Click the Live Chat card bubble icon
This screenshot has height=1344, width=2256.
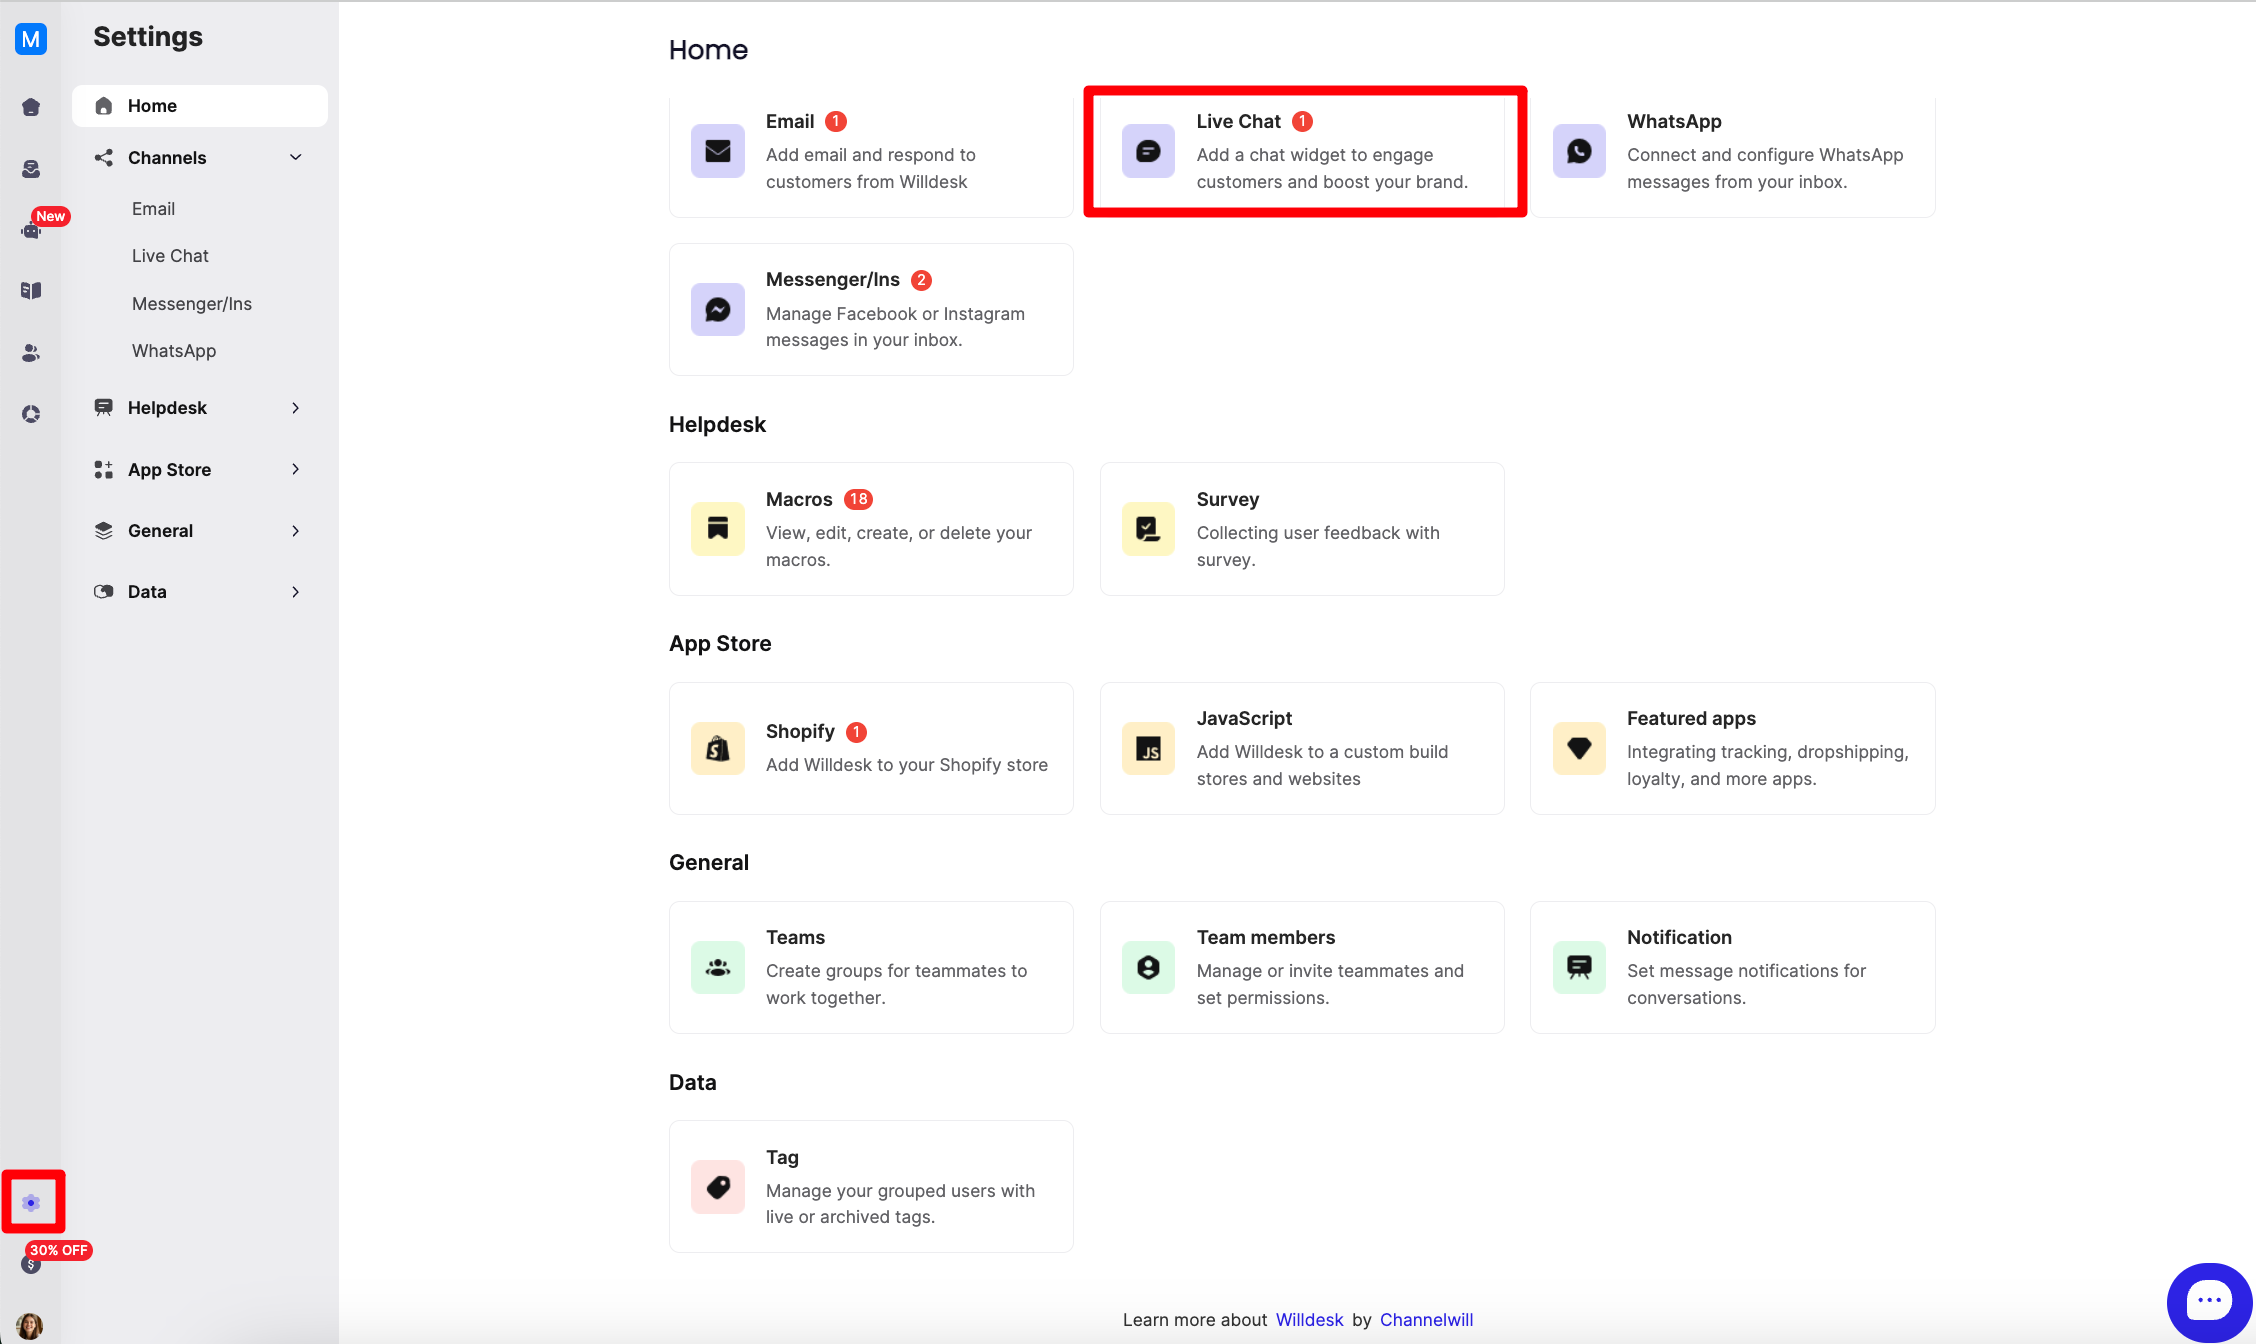[1148, 151]
